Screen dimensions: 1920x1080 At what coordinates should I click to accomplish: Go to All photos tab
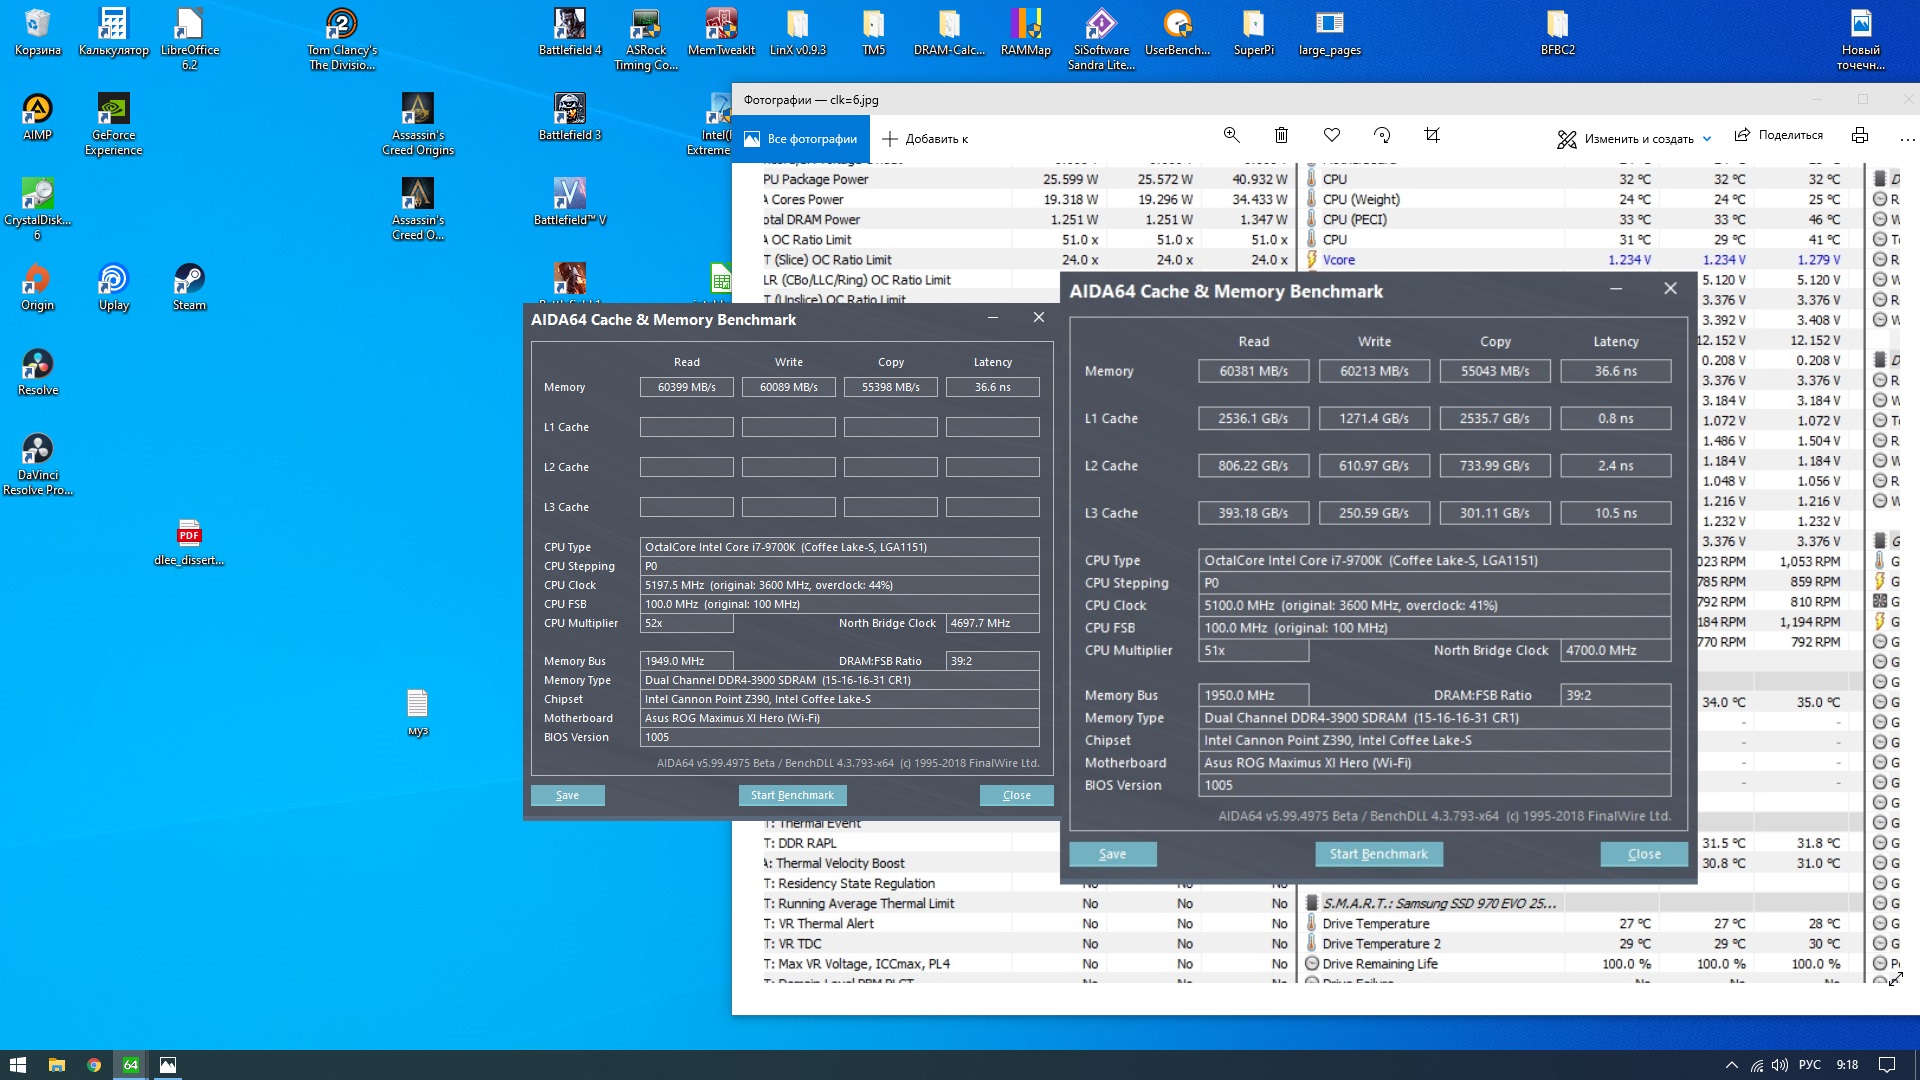pos(801,139)
